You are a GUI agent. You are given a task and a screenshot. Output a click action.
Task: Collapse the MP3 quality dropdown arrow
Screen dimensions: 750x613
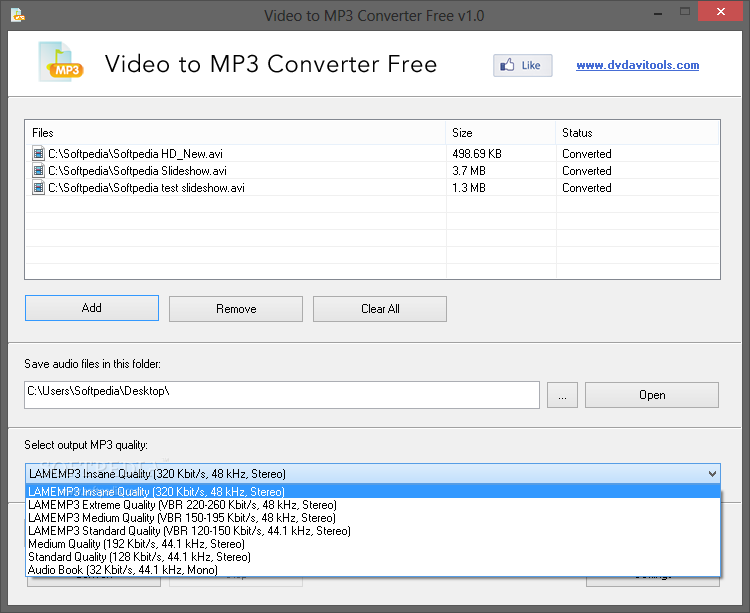(x=712, y=474)
